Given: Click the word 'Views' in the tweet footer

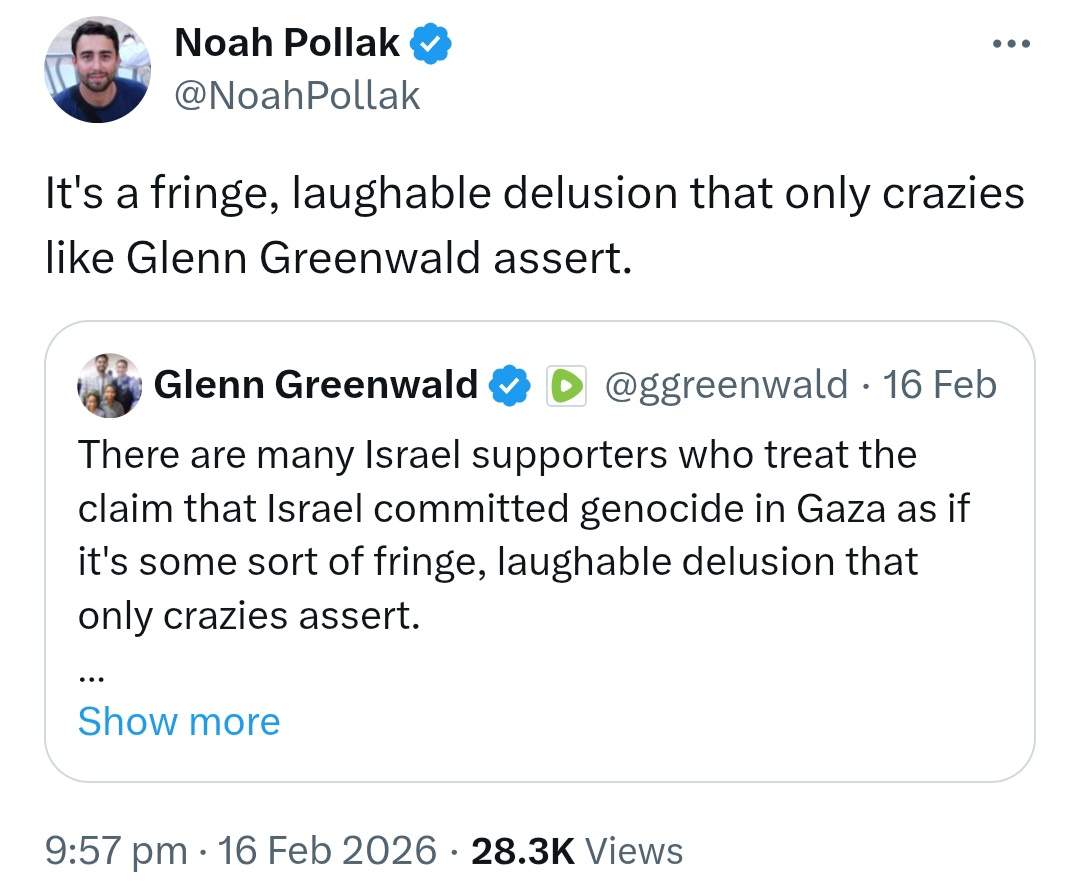Looking at the screenshot, I should [634, 851].
